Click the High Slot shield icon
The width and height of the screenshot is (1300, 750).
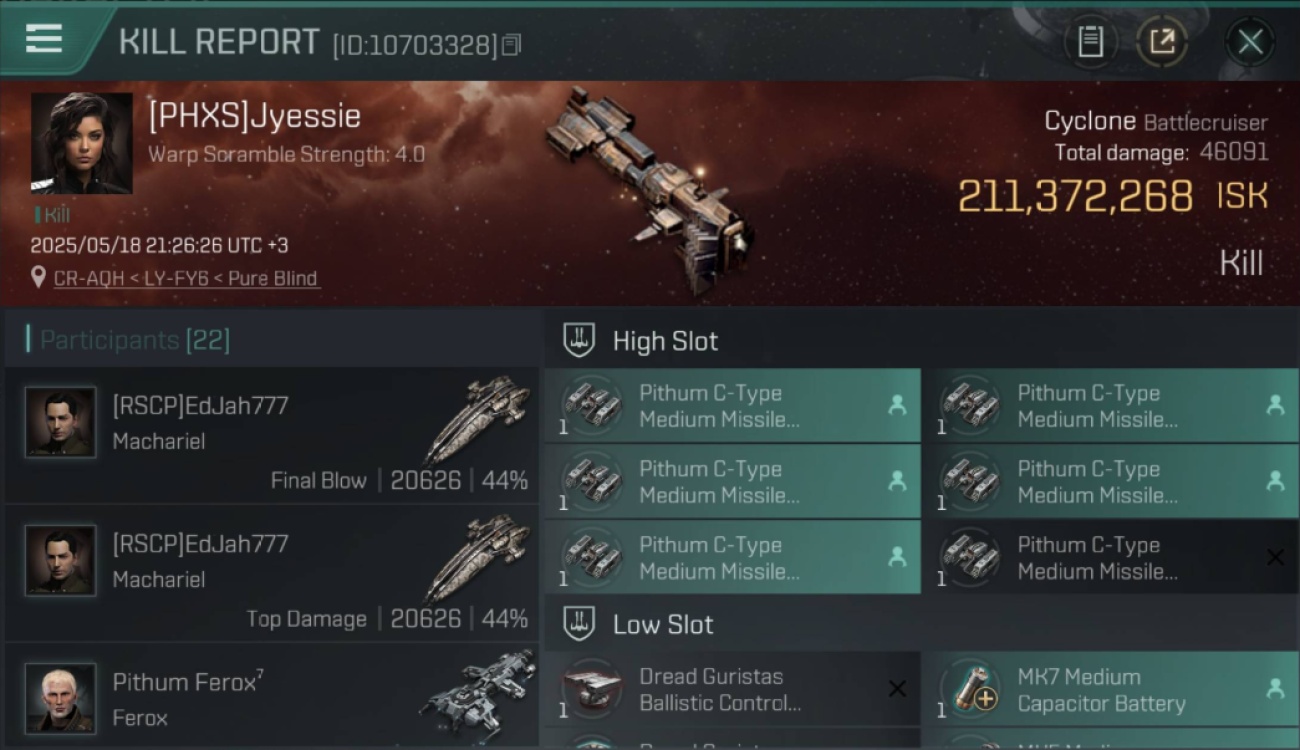(x=579, y=340)
